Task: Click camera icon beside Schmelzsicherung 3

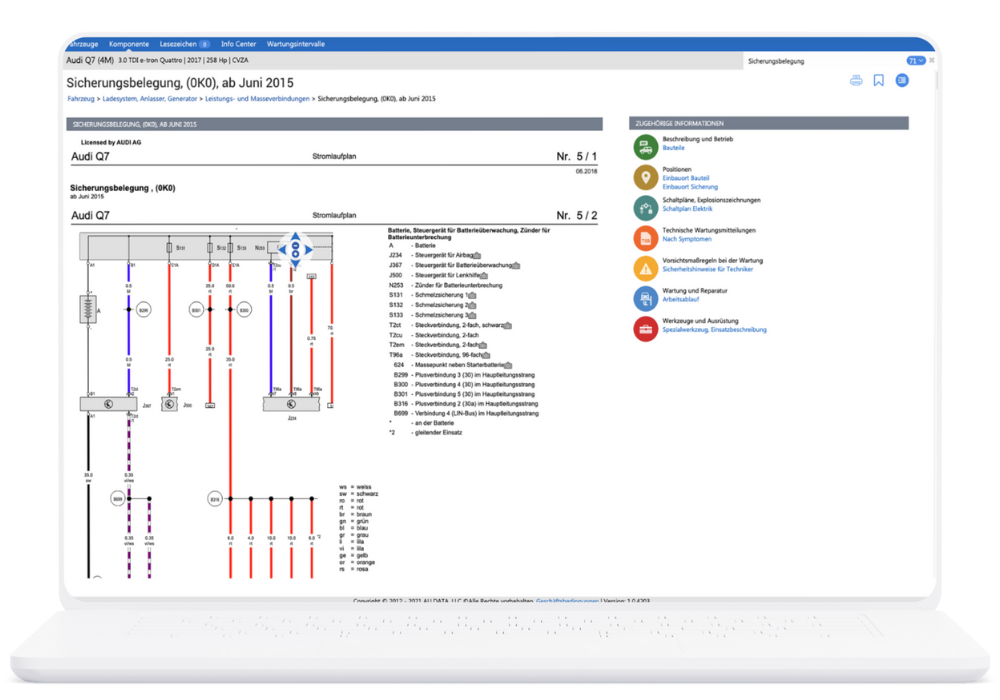Action: point(472,315)
